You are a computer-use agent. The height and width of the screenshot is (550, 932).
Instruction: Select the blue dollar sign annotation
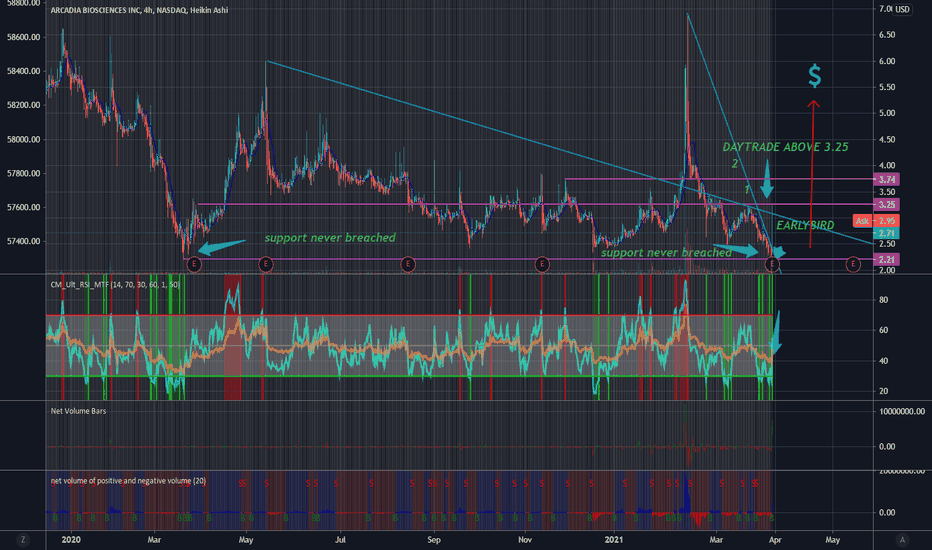[x=815, y=76]
